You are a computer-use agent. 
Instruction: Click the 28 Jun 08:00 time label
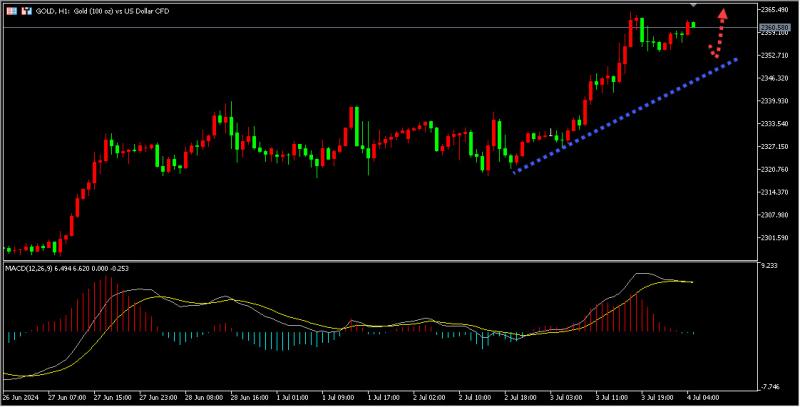pyautogui.click(x=204, y=397)
